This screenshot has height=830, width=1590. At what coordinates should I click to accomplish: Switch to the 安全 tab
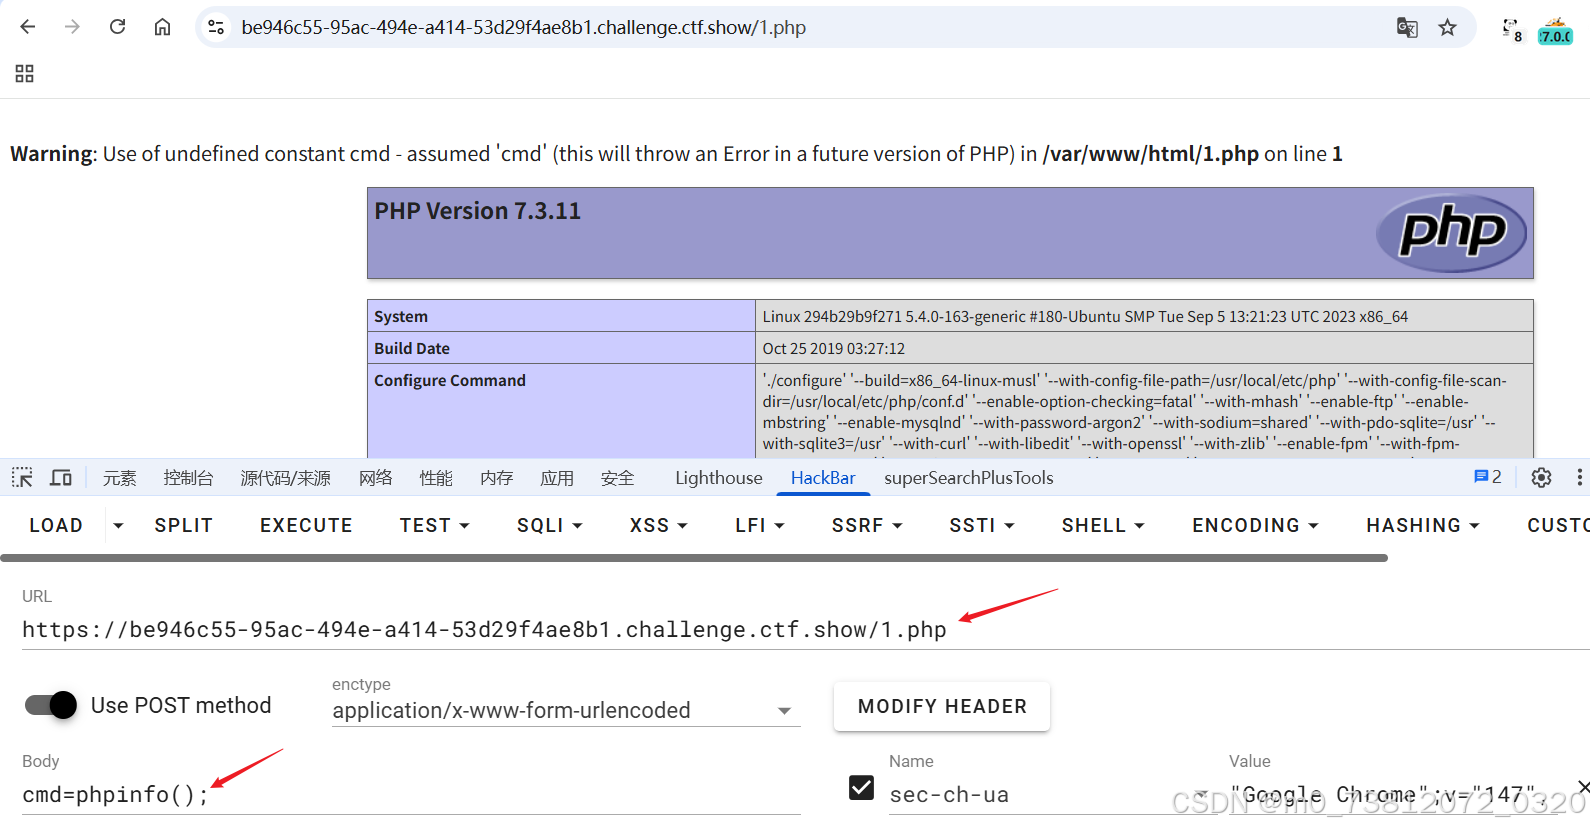tap(617, 478)
